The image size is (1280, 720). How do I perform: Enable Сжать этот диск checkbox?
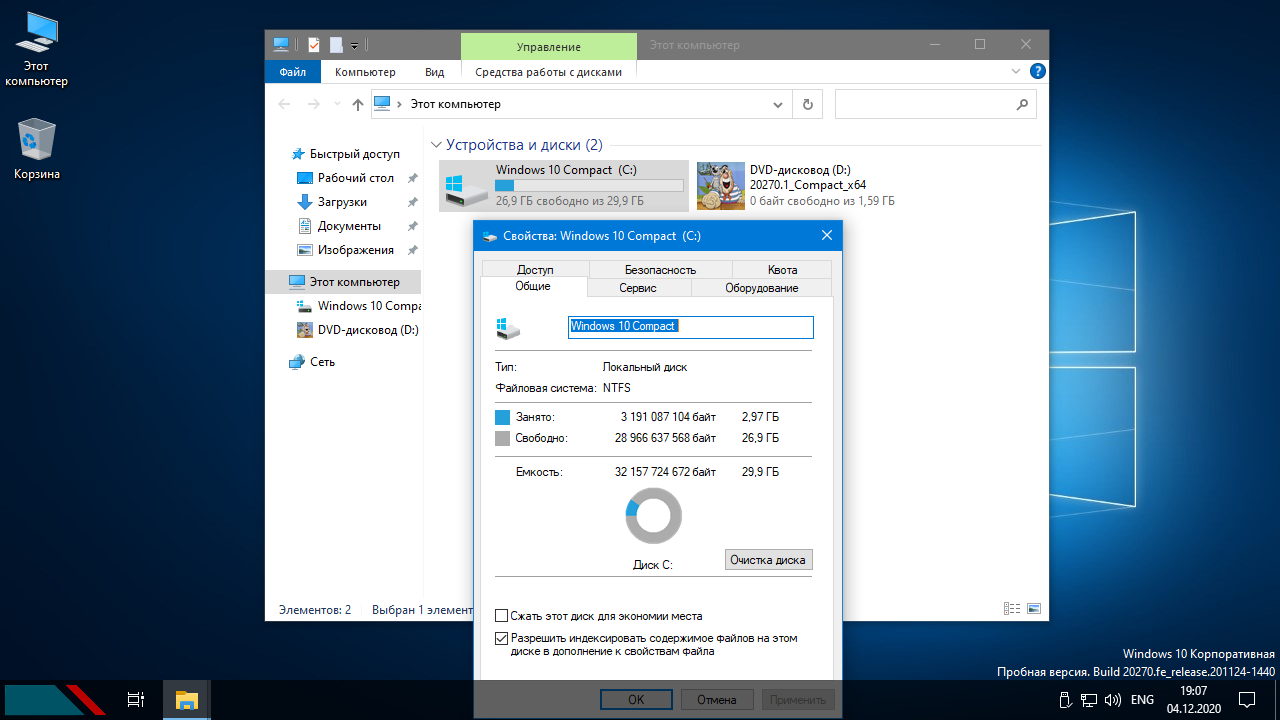502,616
